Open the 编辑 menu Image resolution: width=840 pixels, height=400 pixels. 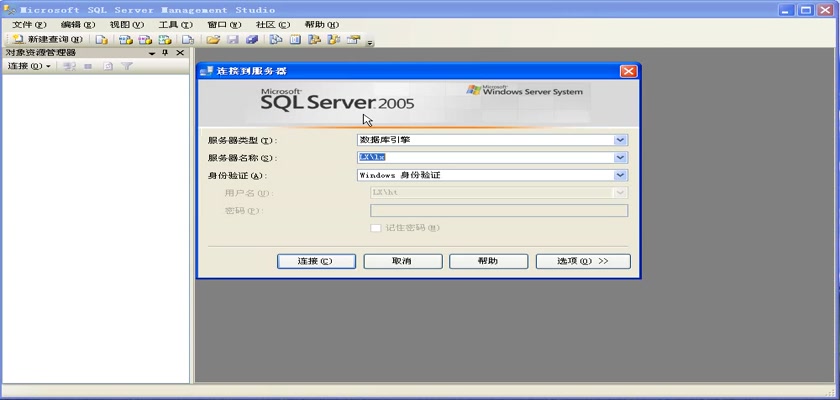click(x=78, y=25)
